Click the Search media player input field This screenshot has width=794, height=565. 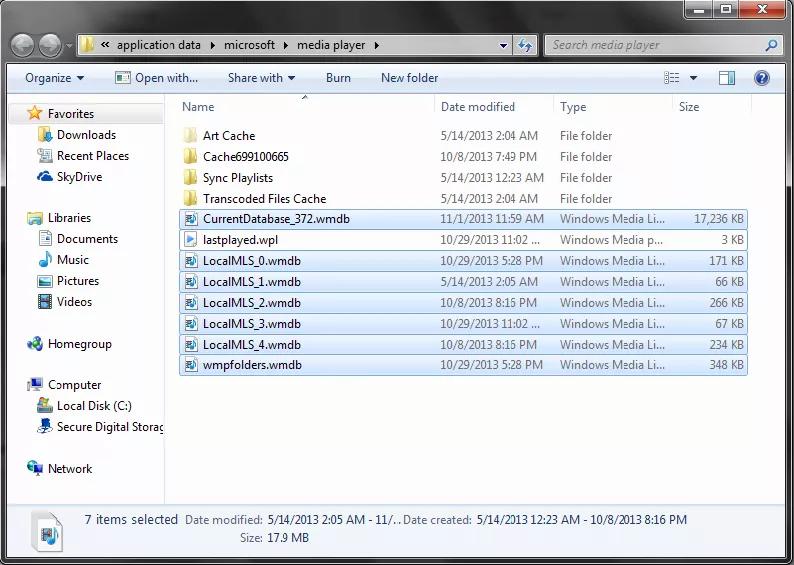click(655, 45)
